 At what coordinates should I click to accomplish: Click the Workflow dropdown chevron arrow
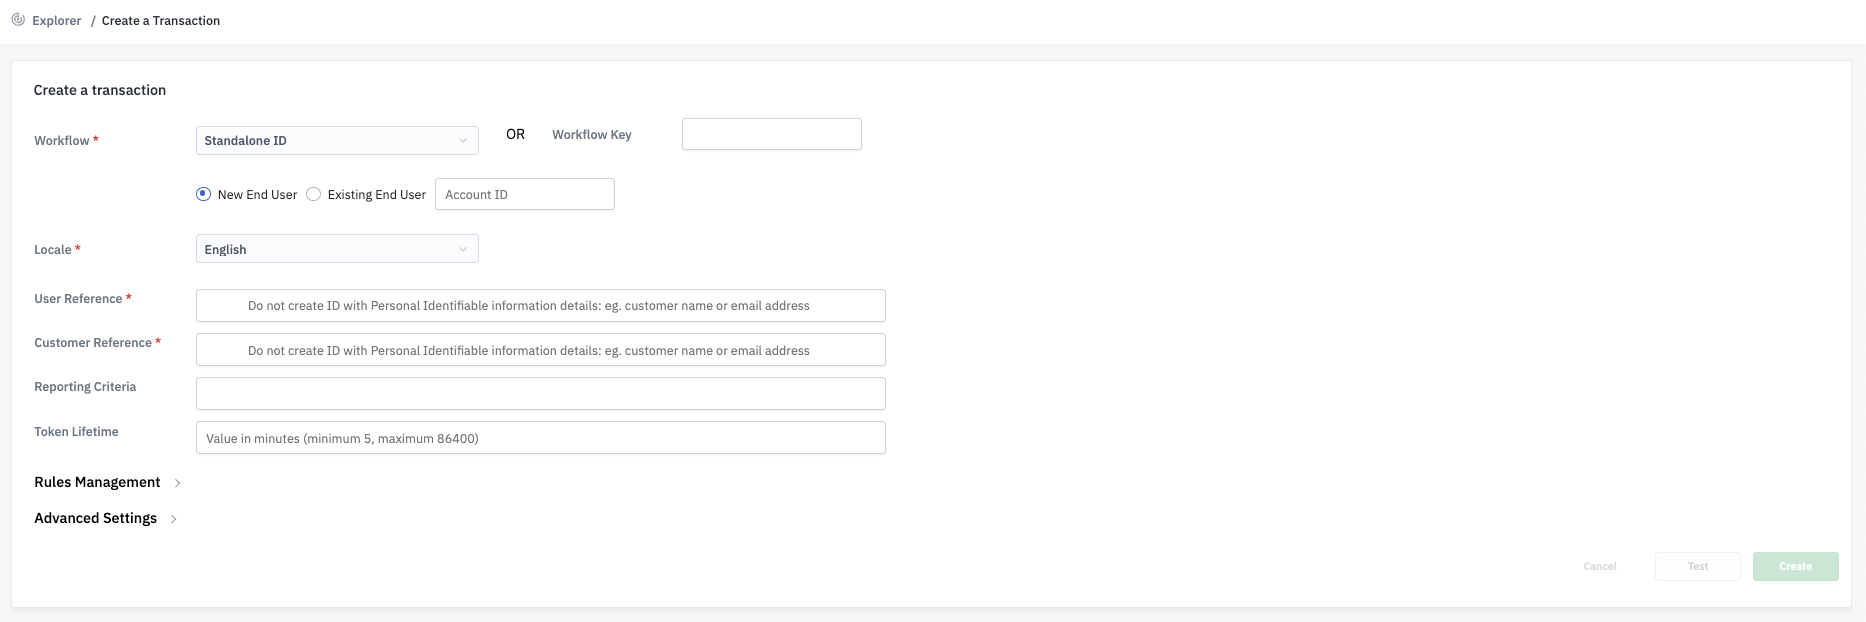[463, 141]
